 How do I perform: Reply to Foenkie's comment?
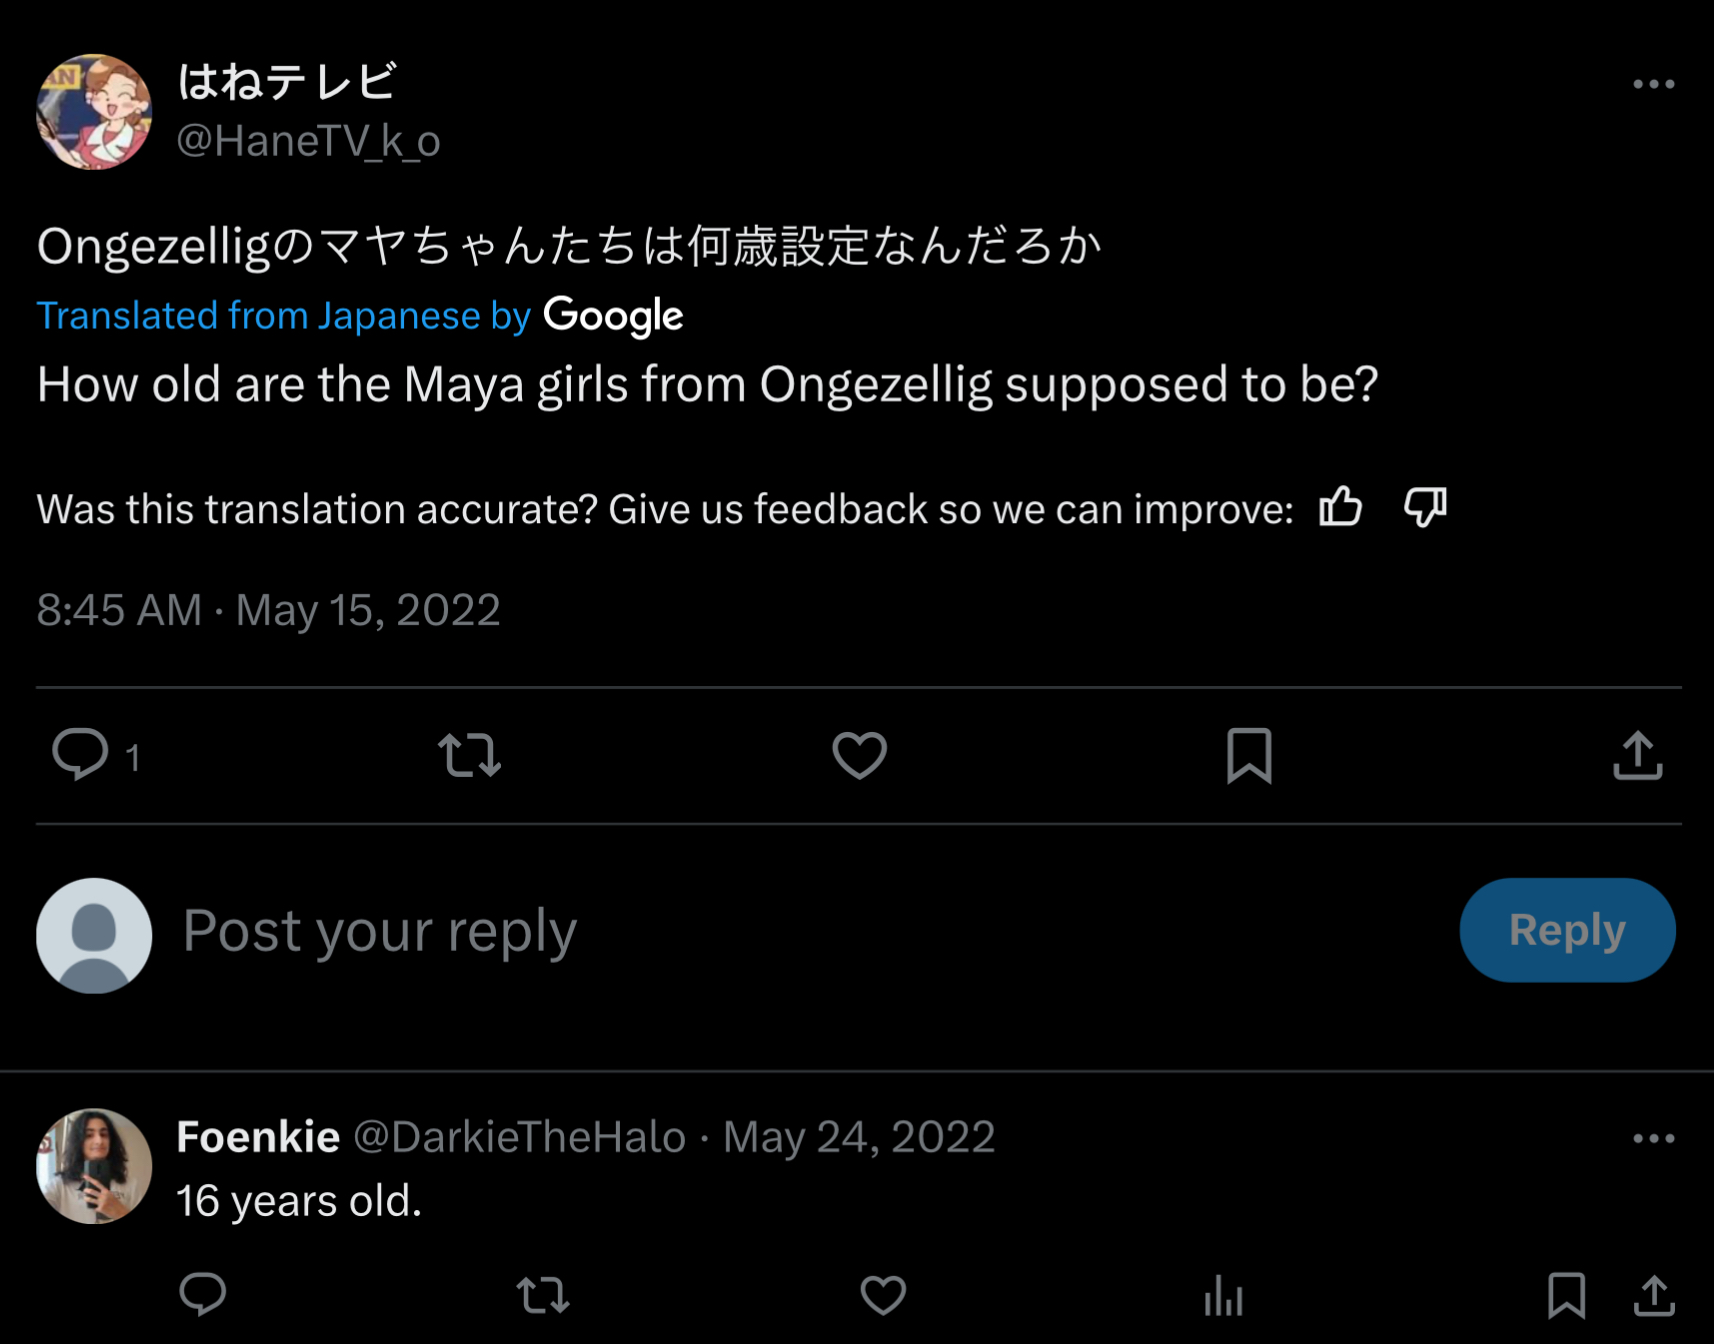coord(203,1295)
